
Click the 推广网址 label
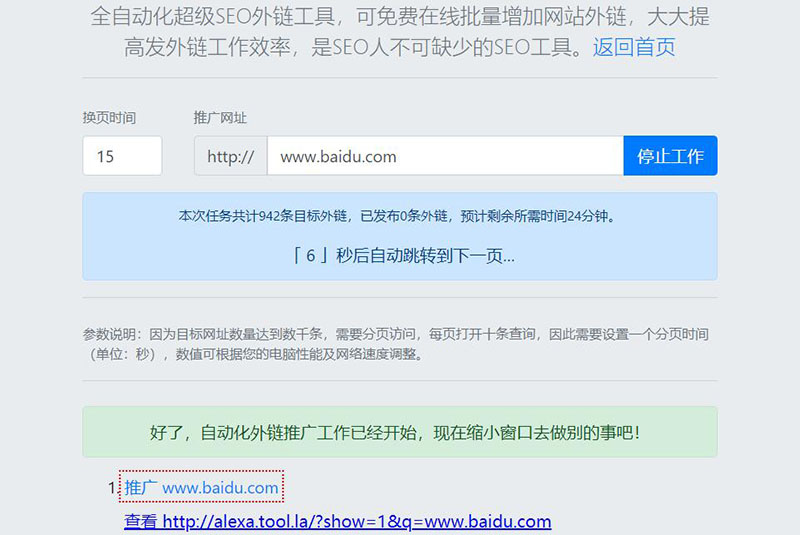coord(220,118)
